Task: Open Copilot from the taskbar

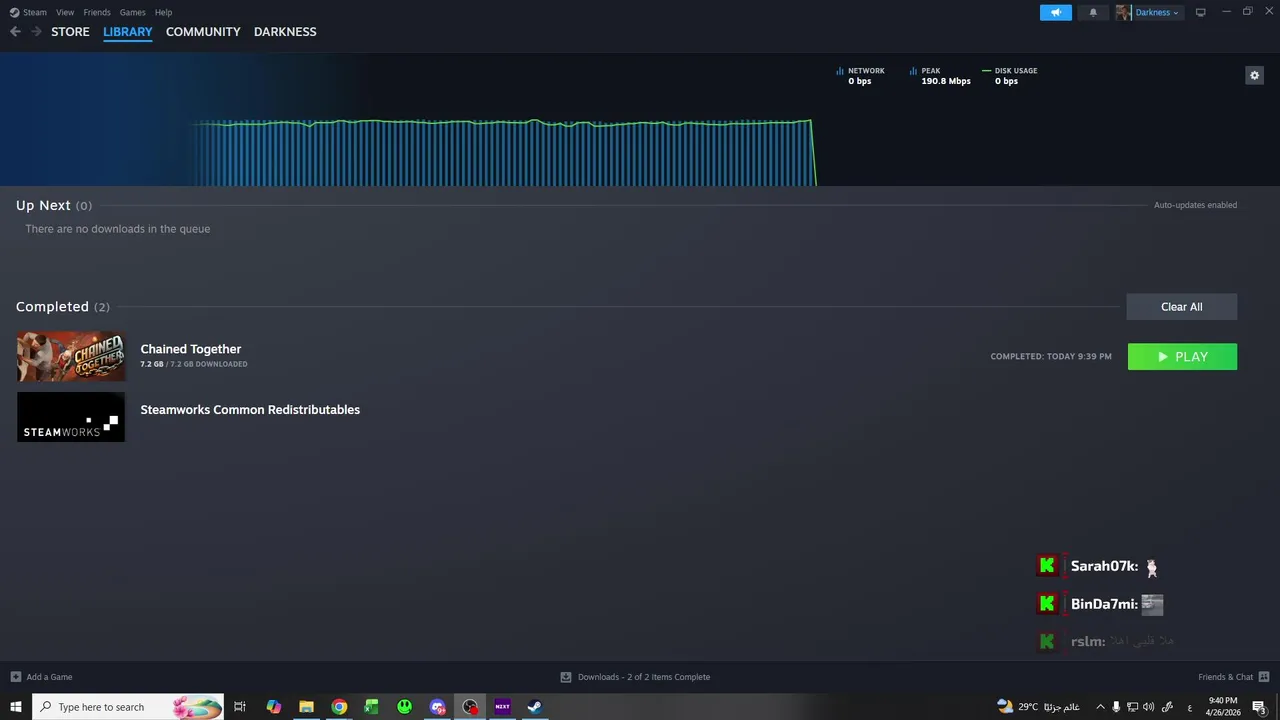Action: click(273, 707)
